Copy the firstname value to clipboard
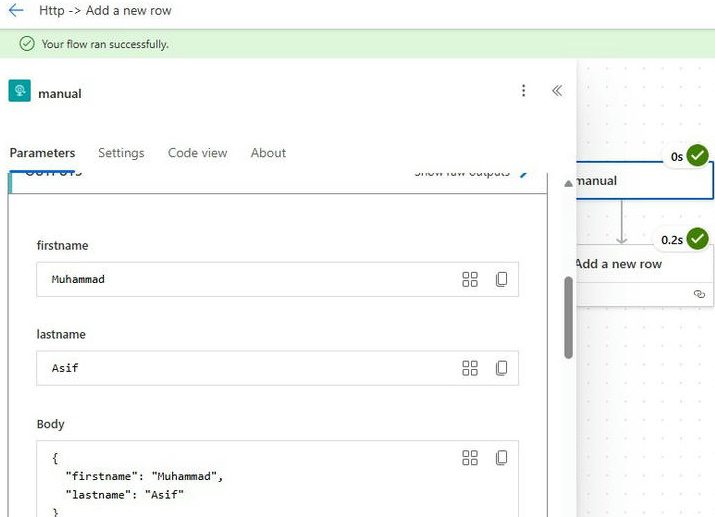 click(501, 280)
